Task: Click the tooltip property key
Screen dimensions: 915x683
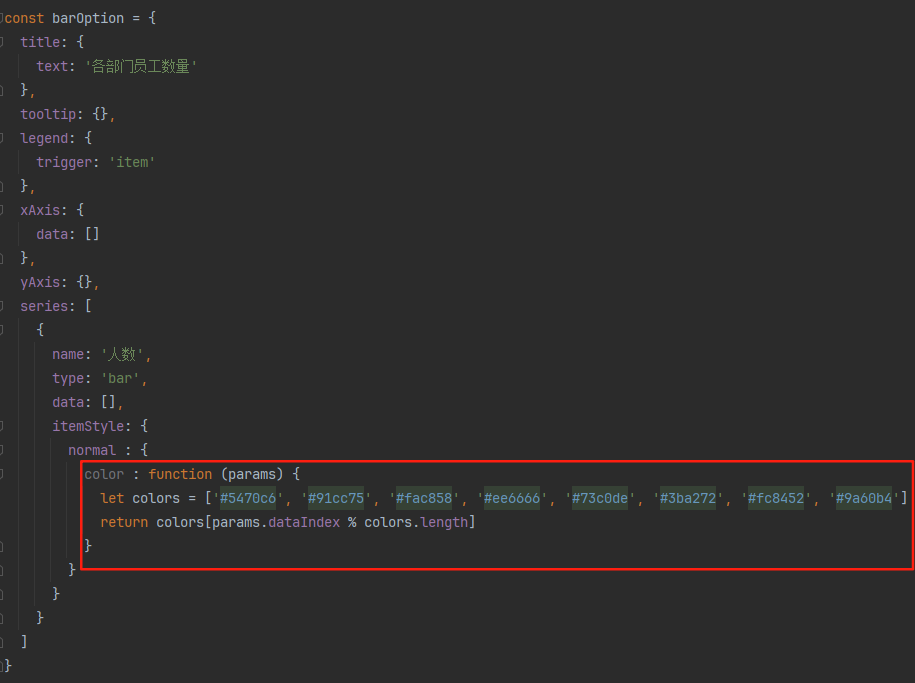Action: click(x=48, y=114)
